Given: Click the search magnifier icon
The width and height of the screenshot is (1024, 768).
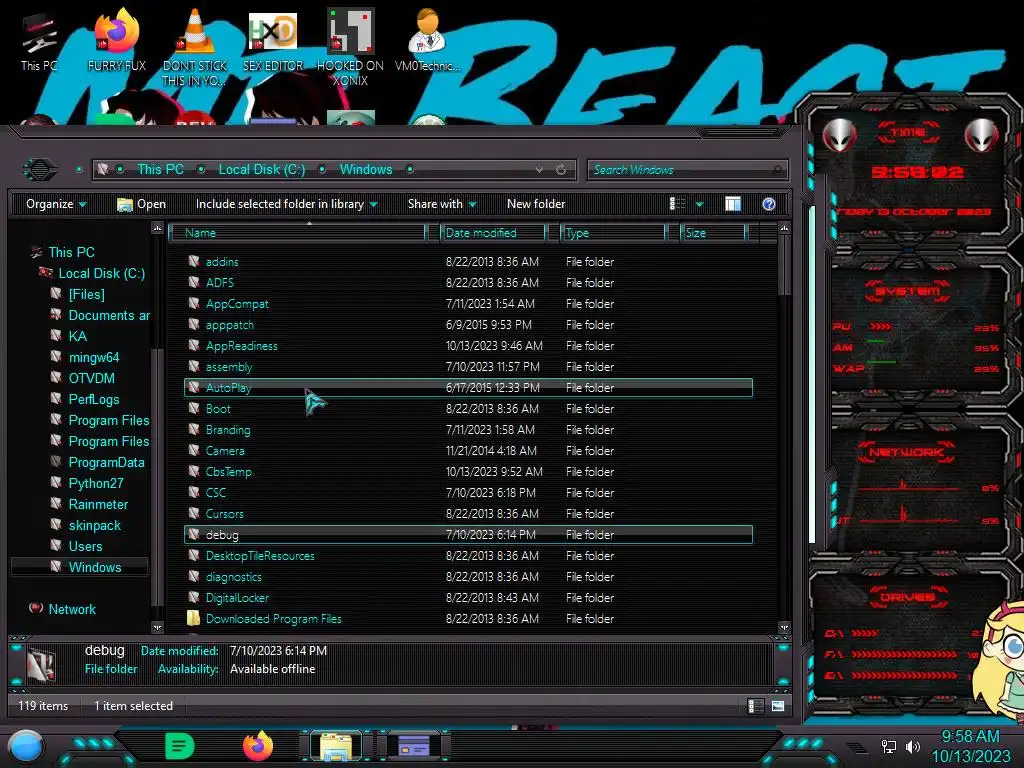Looking at the screenshot, I should click(776, 170).
